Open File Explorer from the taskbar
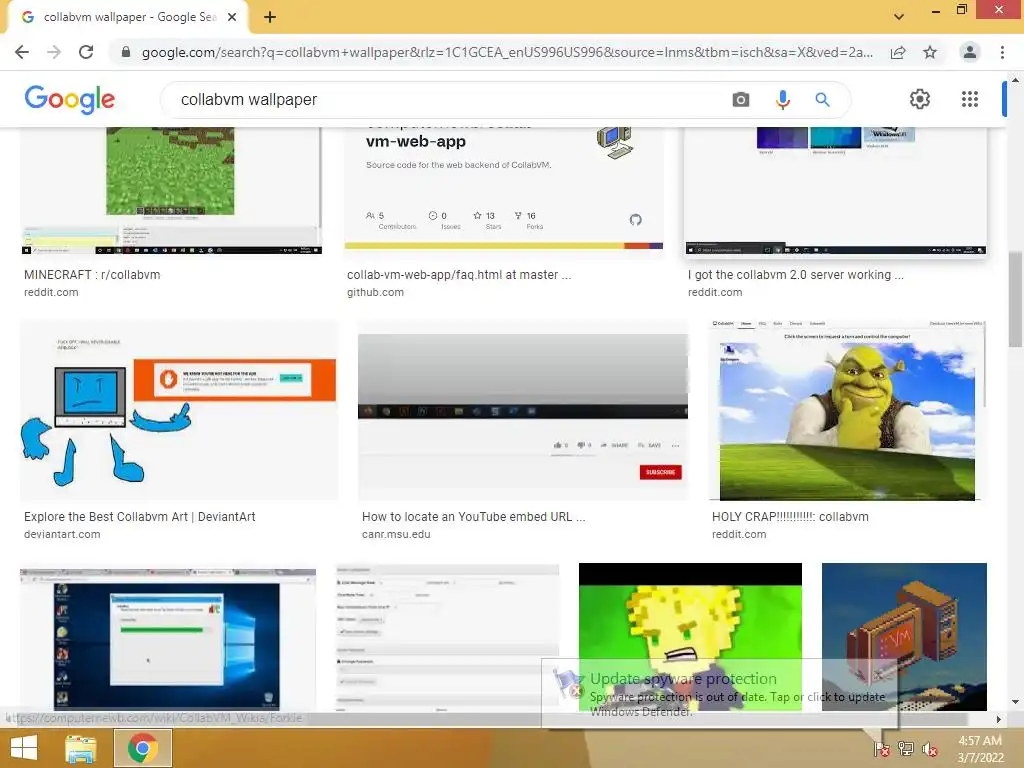This screenshot has height=768, width=1024. pyautogui.click(x=81, y=748)
